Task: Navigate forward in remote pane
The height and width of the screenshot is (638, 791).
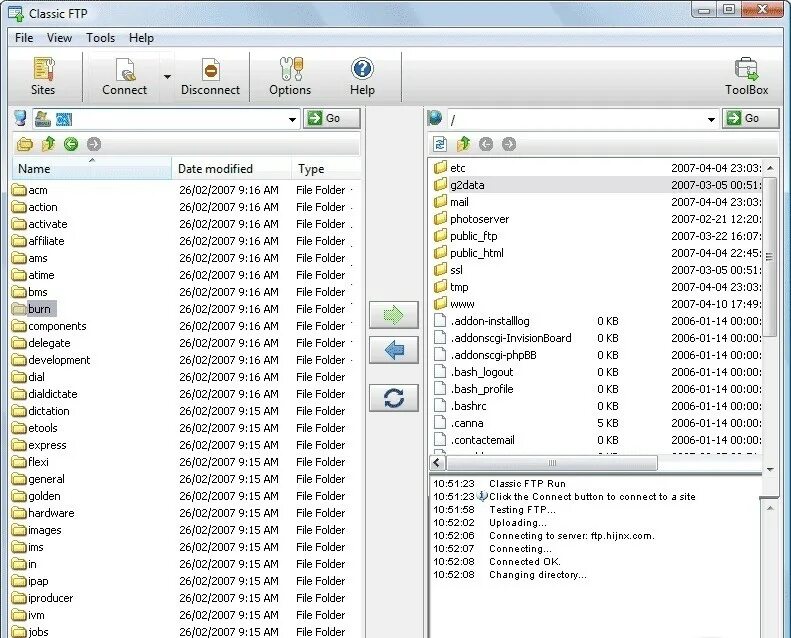Action: pos(509,144)
